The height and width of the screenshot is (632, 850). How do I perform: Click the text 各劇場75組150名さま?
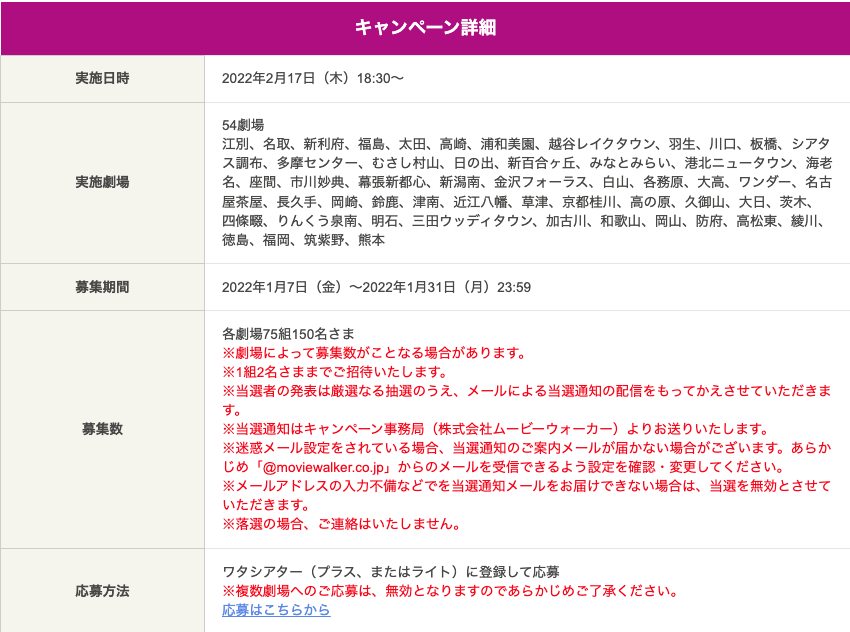288,334
